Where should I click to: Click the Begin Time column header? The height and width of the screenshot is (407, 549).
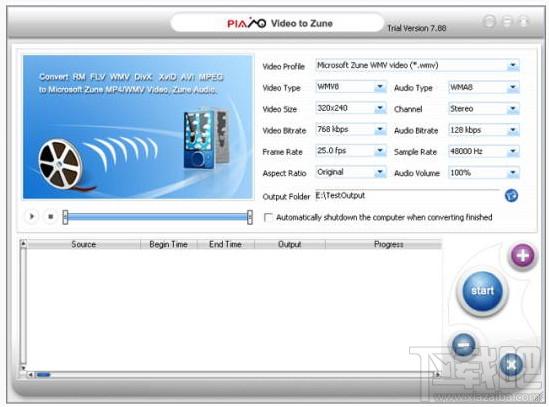pyautogui.click(x=168, y=244)
